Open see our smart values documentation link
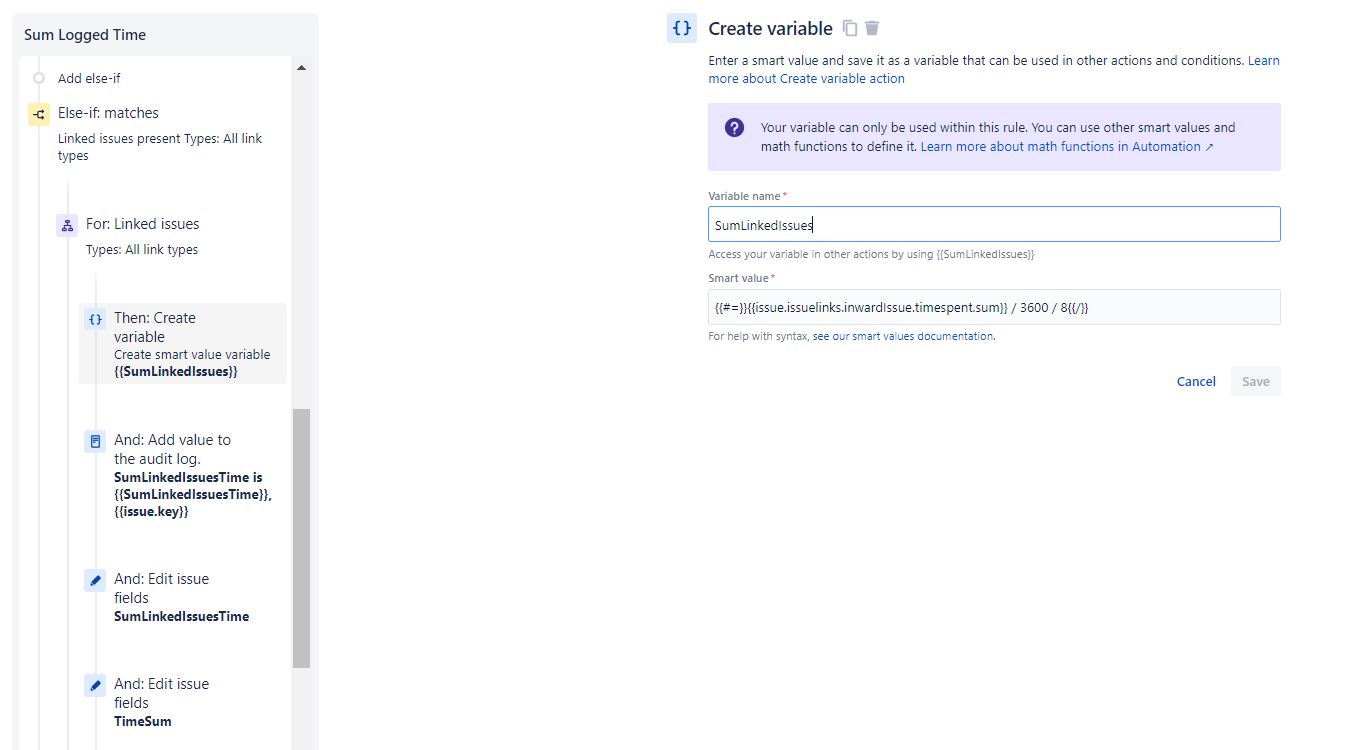The image size is (1351, 750). 903,336
